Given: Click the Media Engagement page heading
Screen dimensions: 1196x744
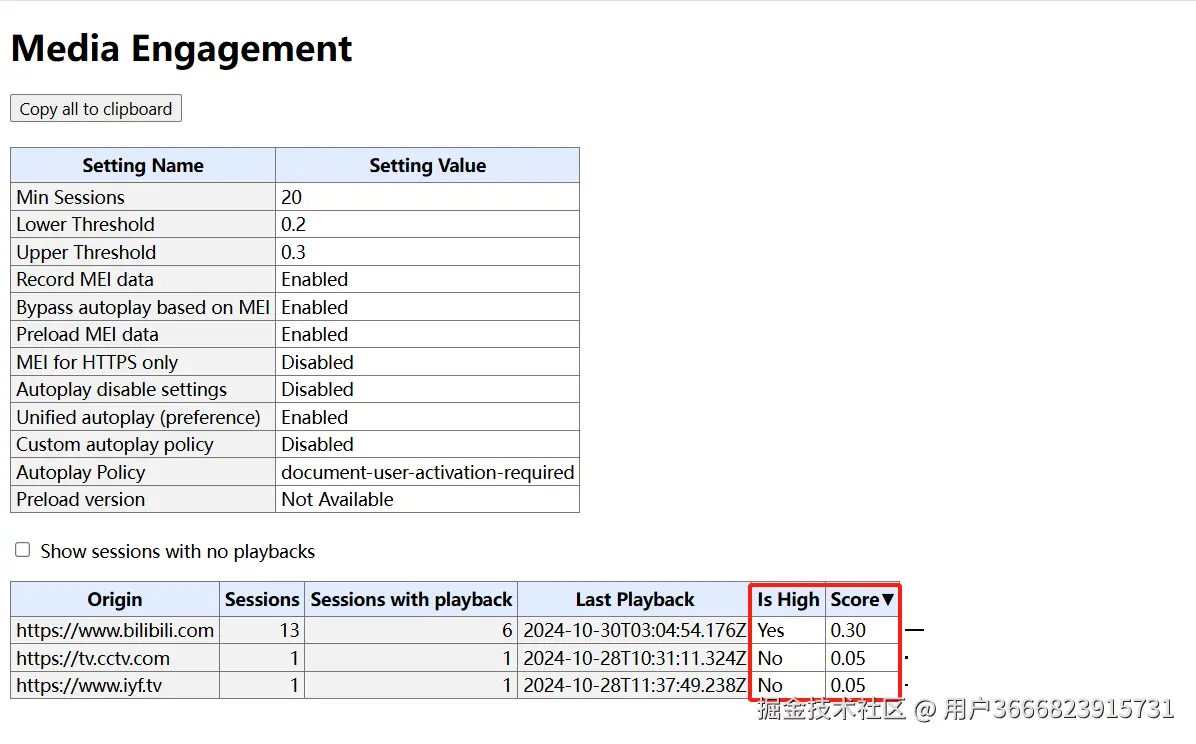Looking at the screenshot, I should pyautogui.click(x=182, y=48).
